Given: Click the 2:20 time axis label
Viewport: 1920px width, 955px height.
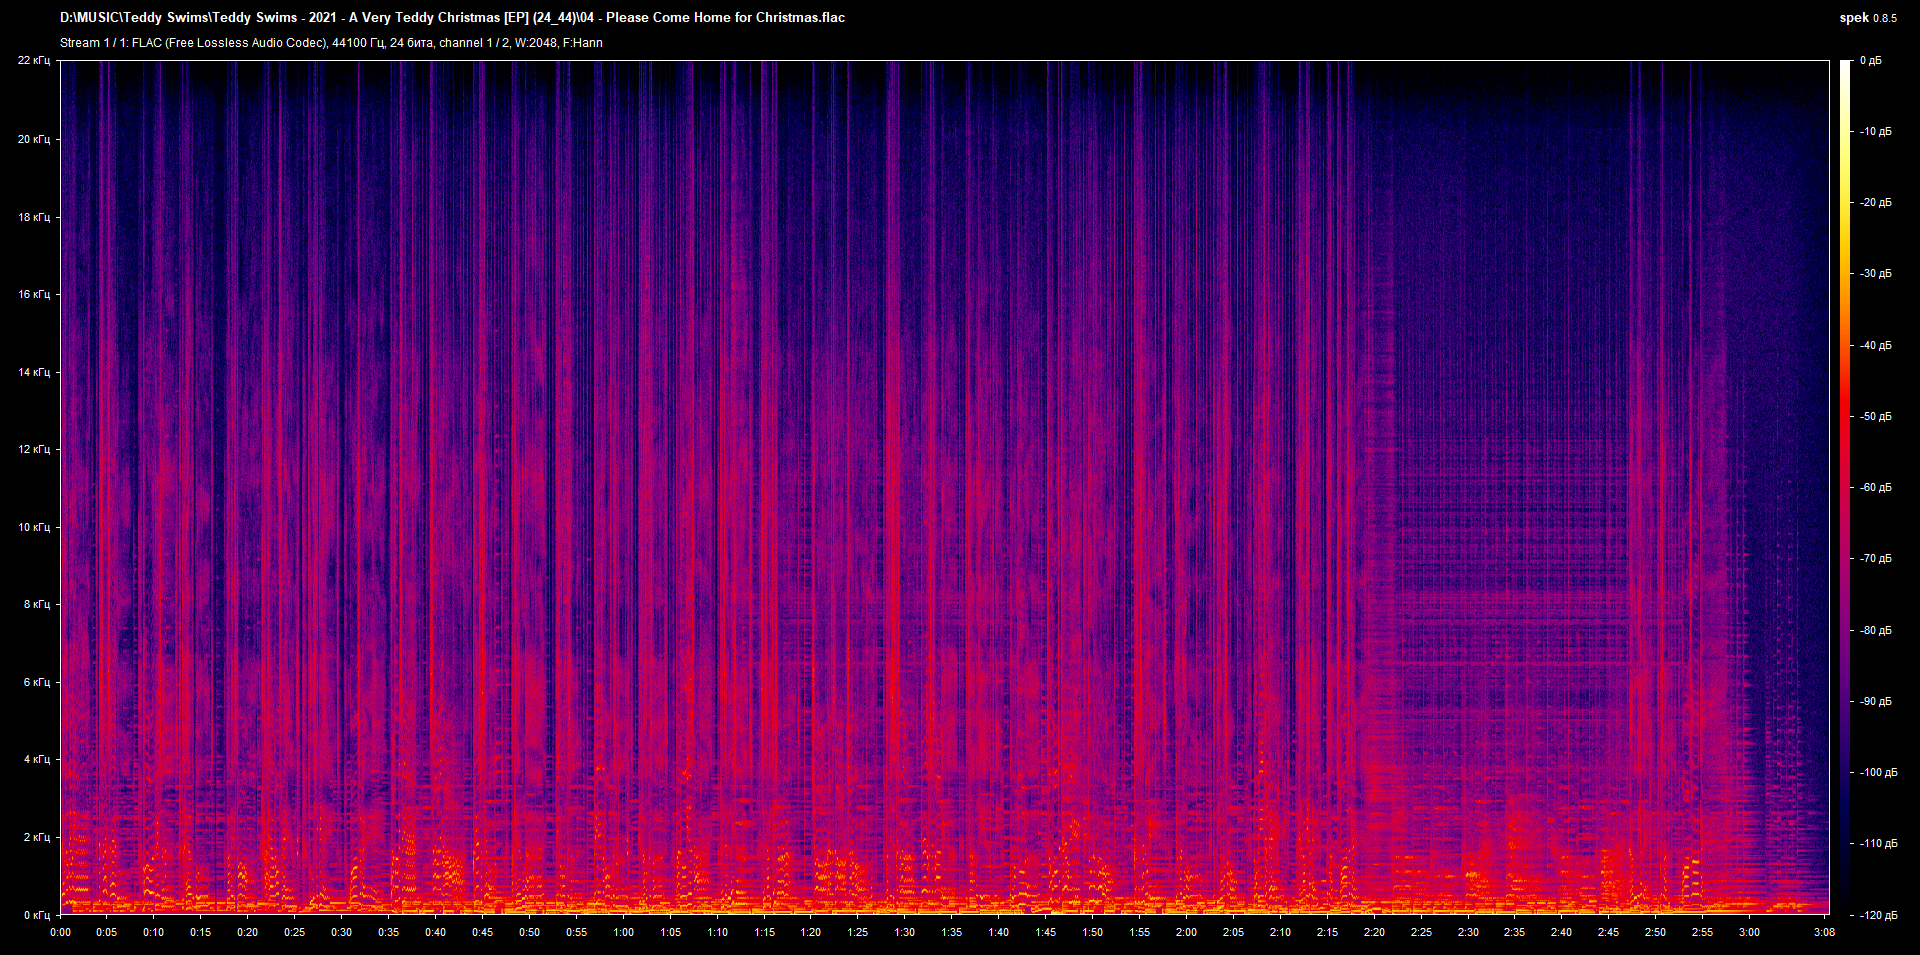Looking at the screenshot, I should point(1374,932).
